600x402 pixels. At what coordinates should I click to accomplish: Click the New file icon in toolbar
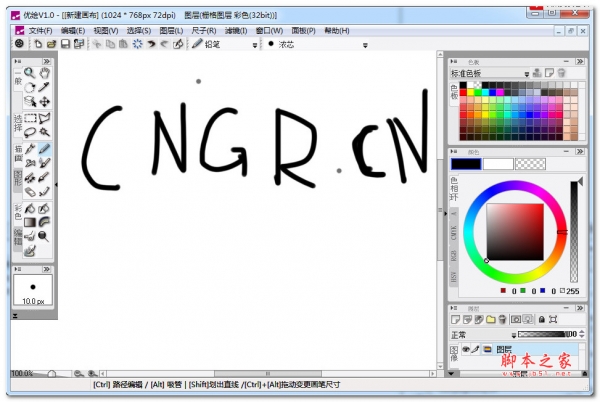pos(38,44)
